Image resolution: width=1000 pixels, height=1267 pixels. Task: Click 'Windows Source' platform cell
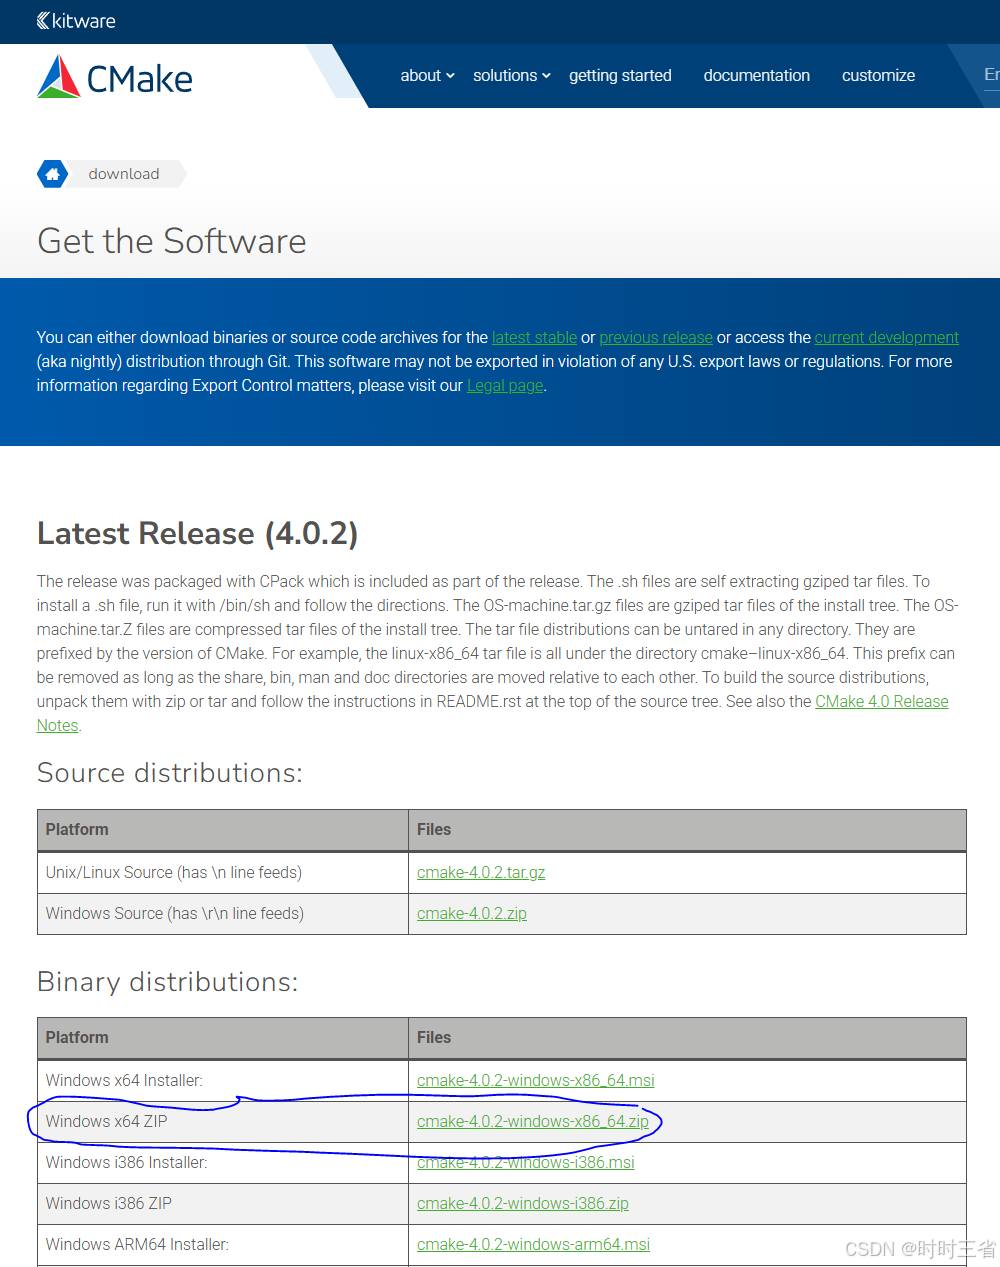(223, 914)
